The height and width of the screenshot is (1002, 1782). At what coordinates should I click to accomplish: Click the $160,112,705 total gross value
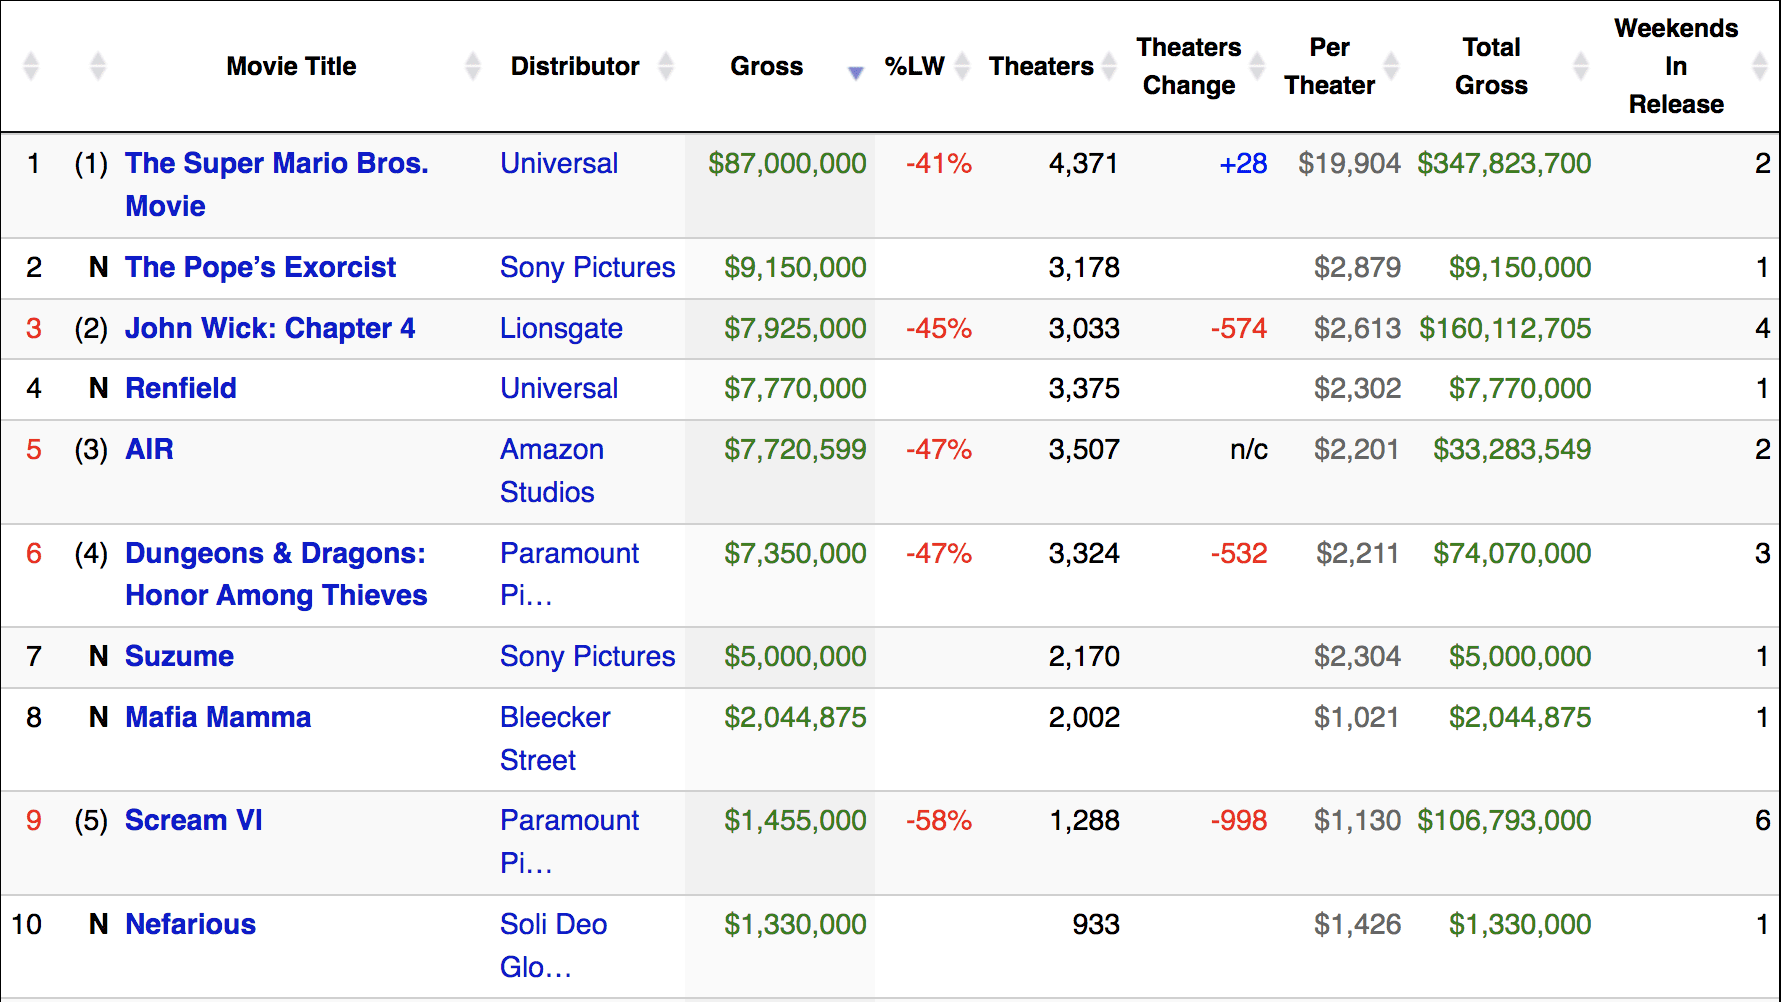point(1505,328)
